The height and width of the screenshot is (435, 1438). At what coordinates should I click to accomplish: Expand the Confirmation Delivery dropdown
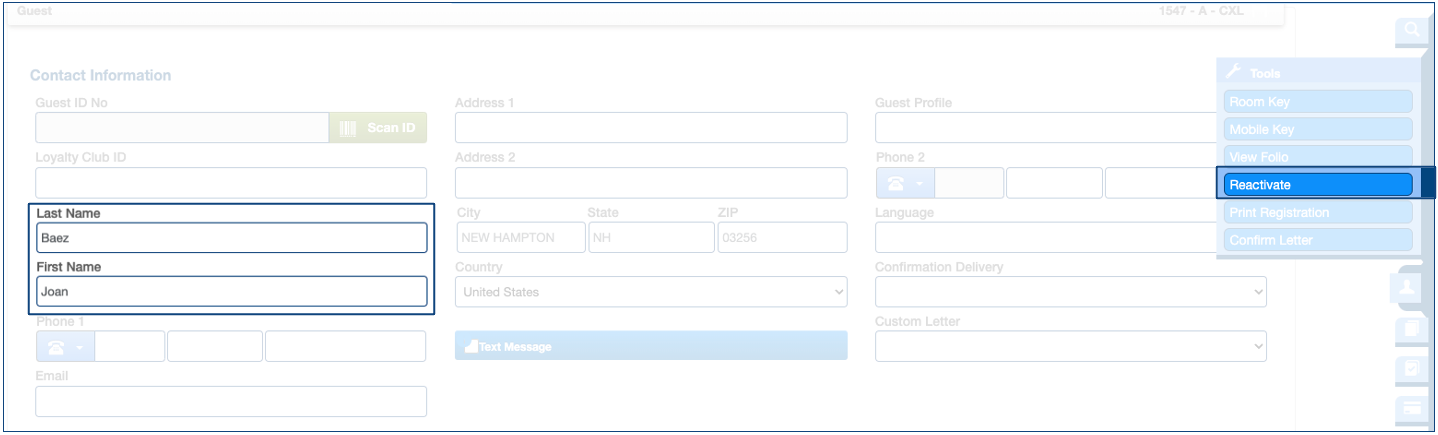point(1070,292)
